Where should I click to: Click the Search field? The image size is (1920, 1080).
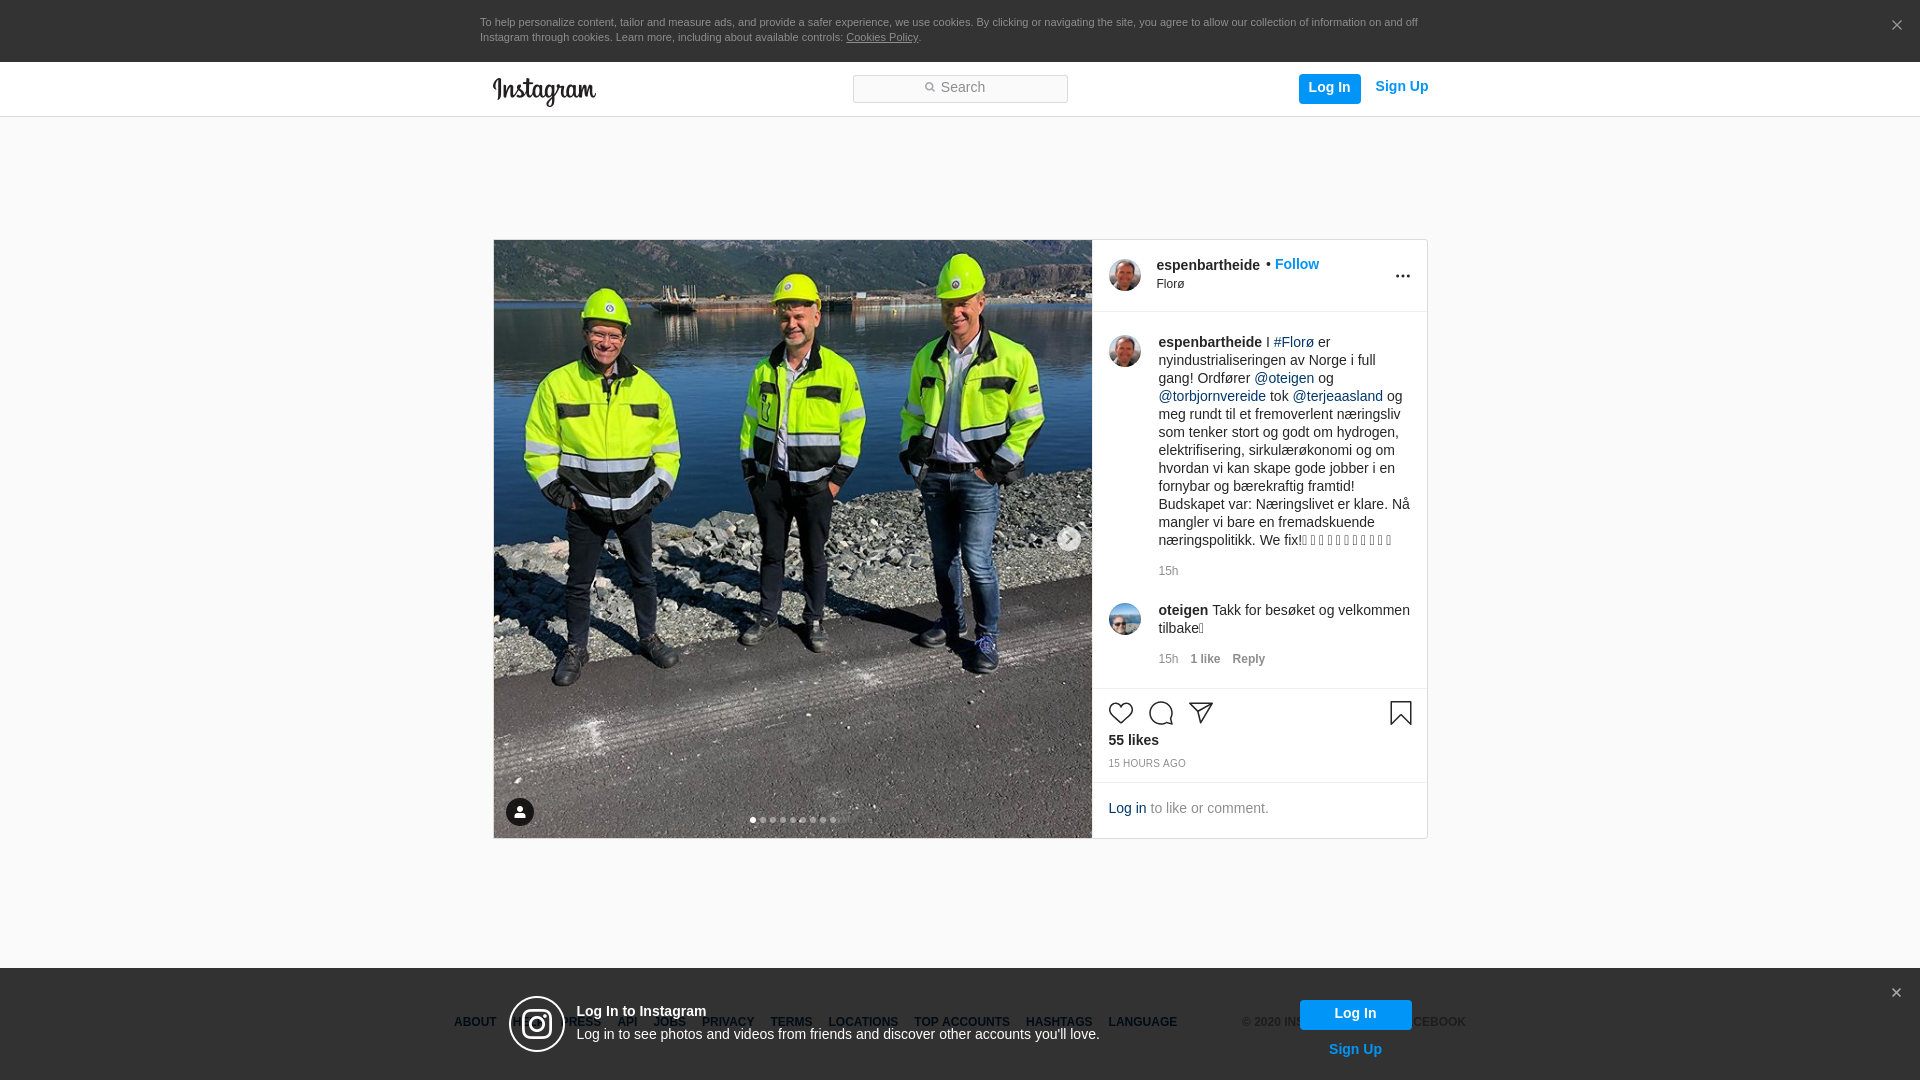click(959, 88)
